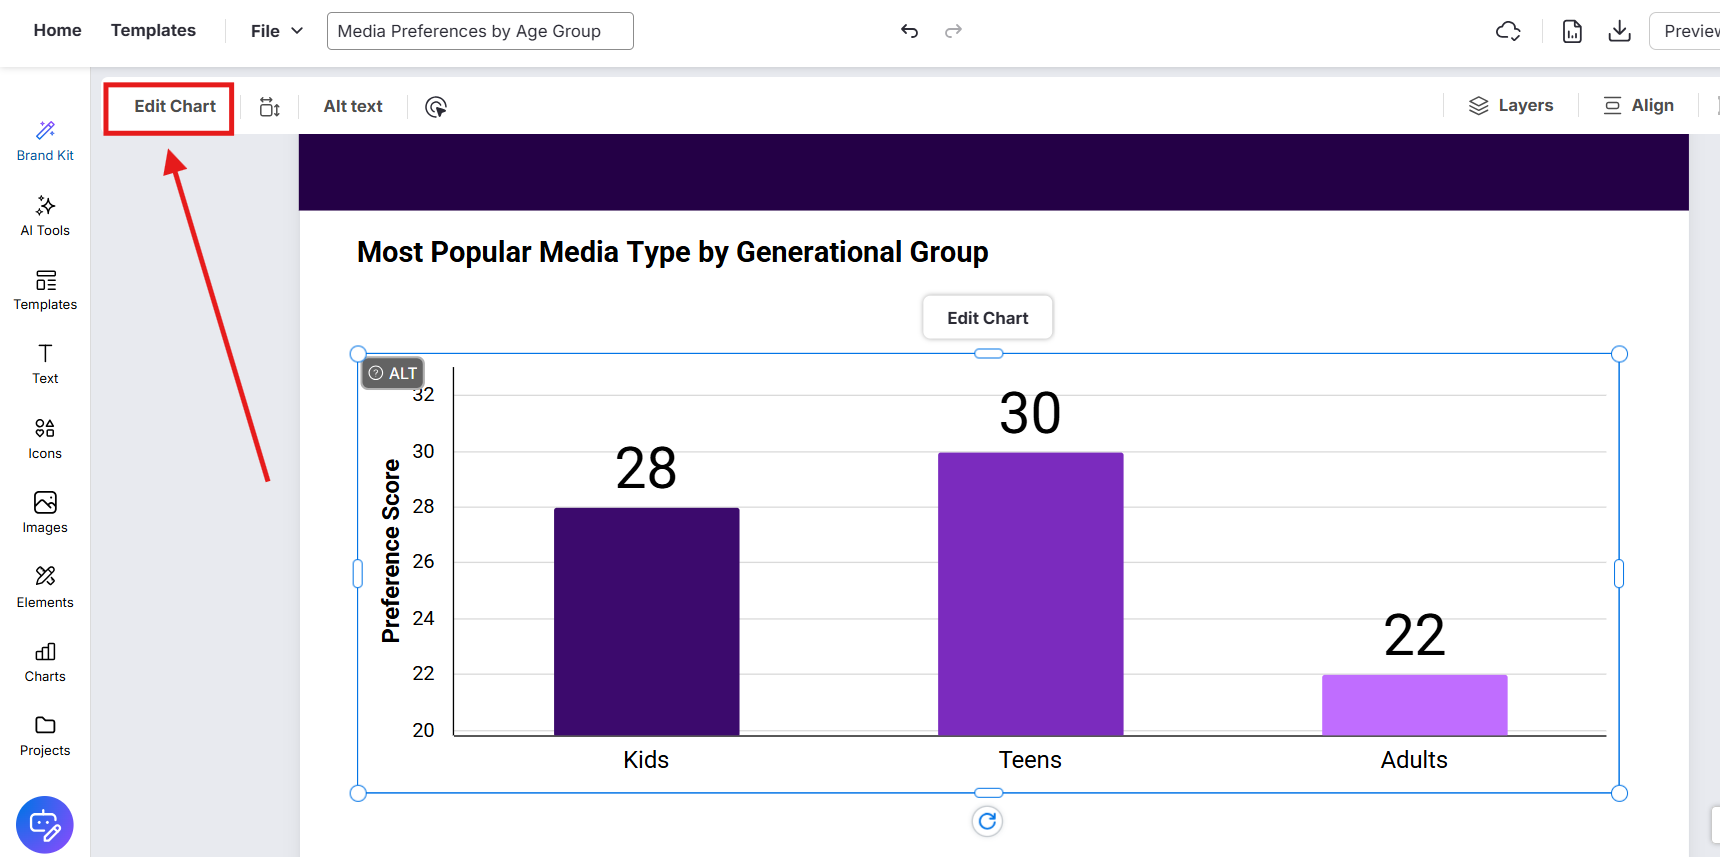
Task: Open AI Tools in sidebar
Action: [x=45, y=216]
